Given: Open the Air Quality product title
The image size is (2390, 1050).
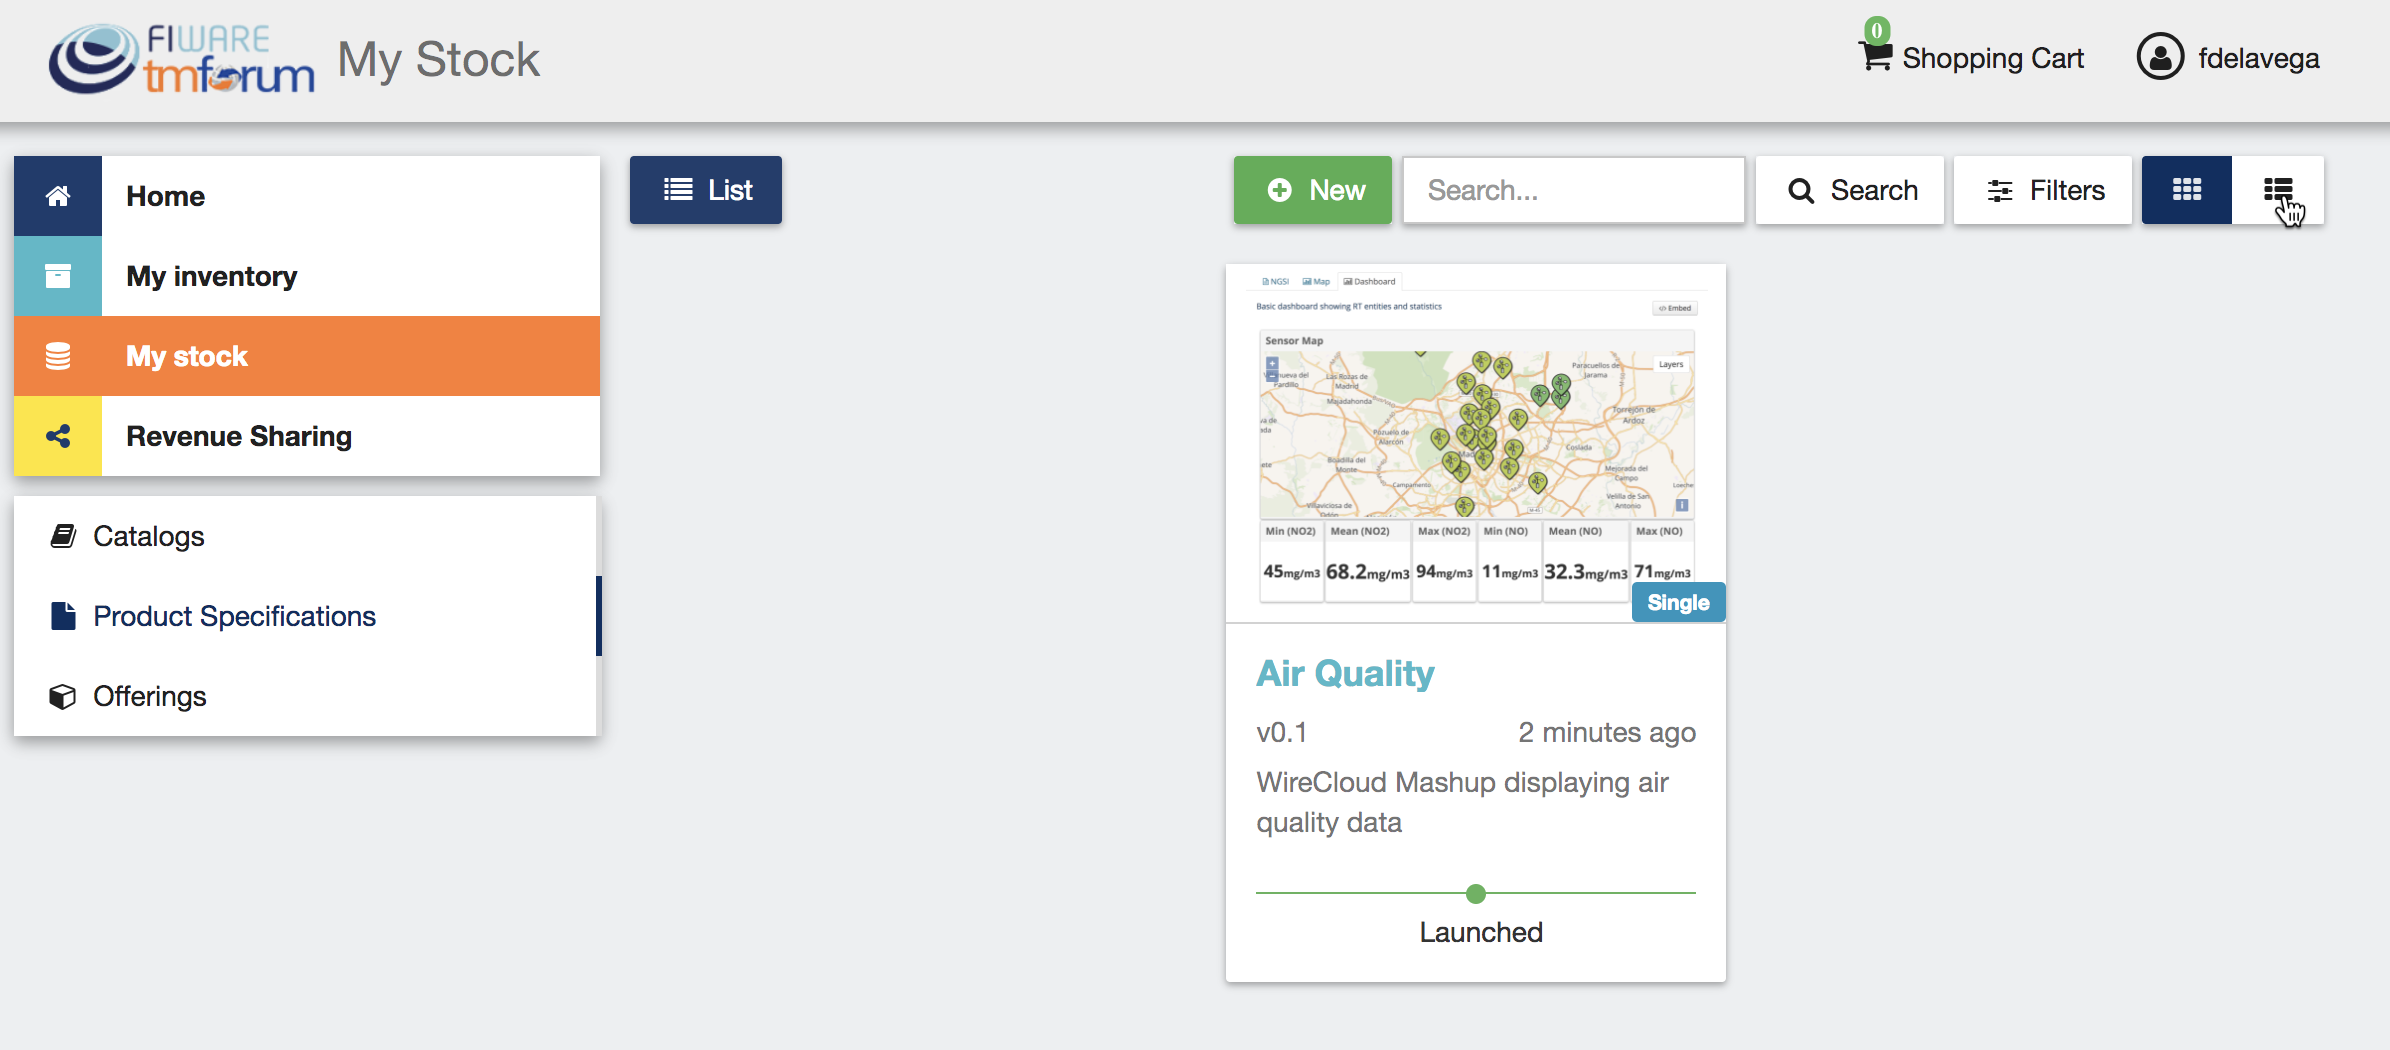Looking at the screenshot, I should pyautogui.click(x=1345, y=674).
